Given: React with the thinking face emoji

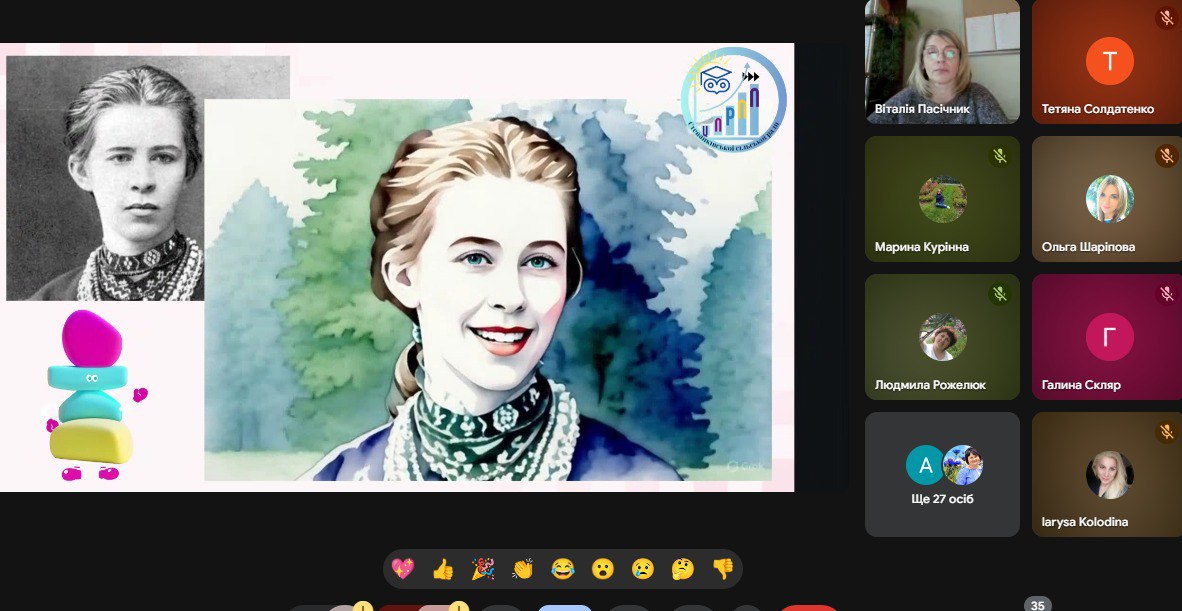Looking at the screenshot, I should [x=682, y=569].
